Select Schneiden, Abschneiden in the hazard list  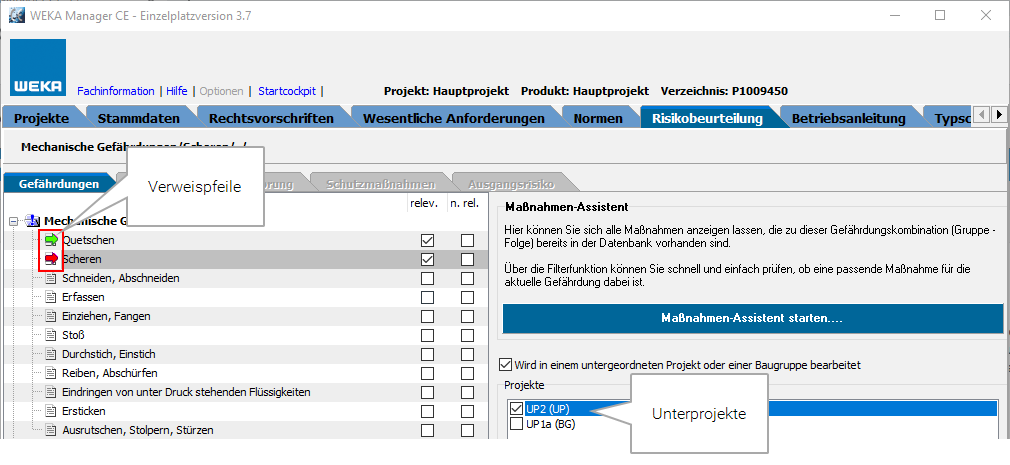(x=120, y=278)
